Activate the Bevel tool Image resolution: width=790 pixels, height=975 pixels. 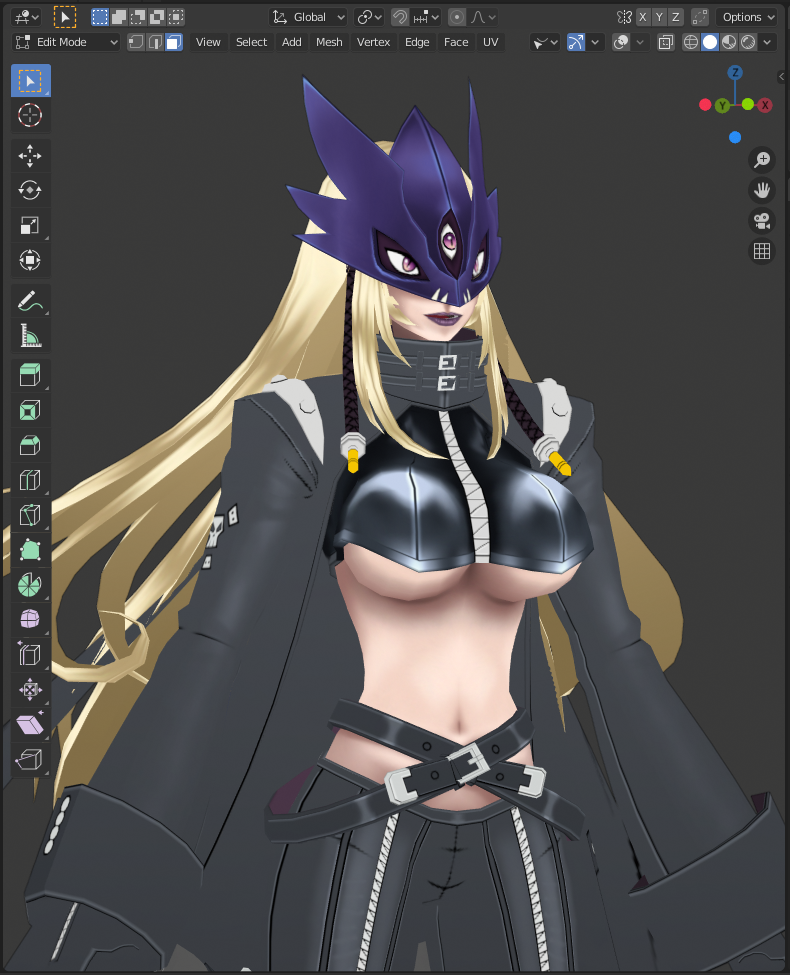[30, 445]
